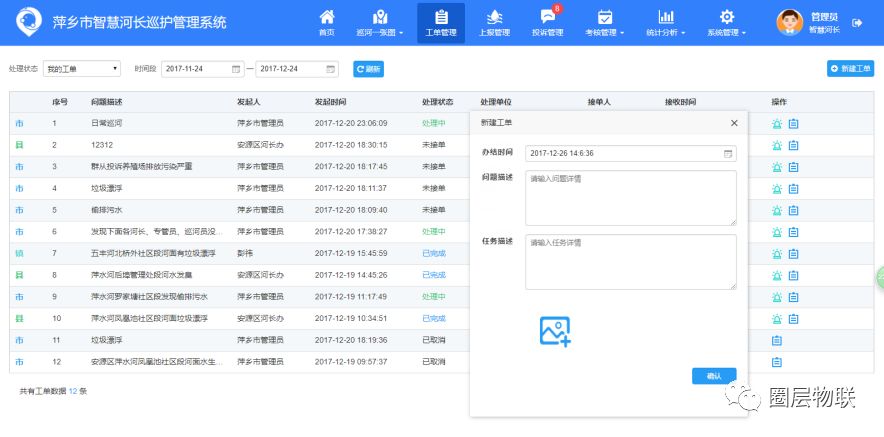
Task: Click the logout exit icon
Action: (857, 23)
